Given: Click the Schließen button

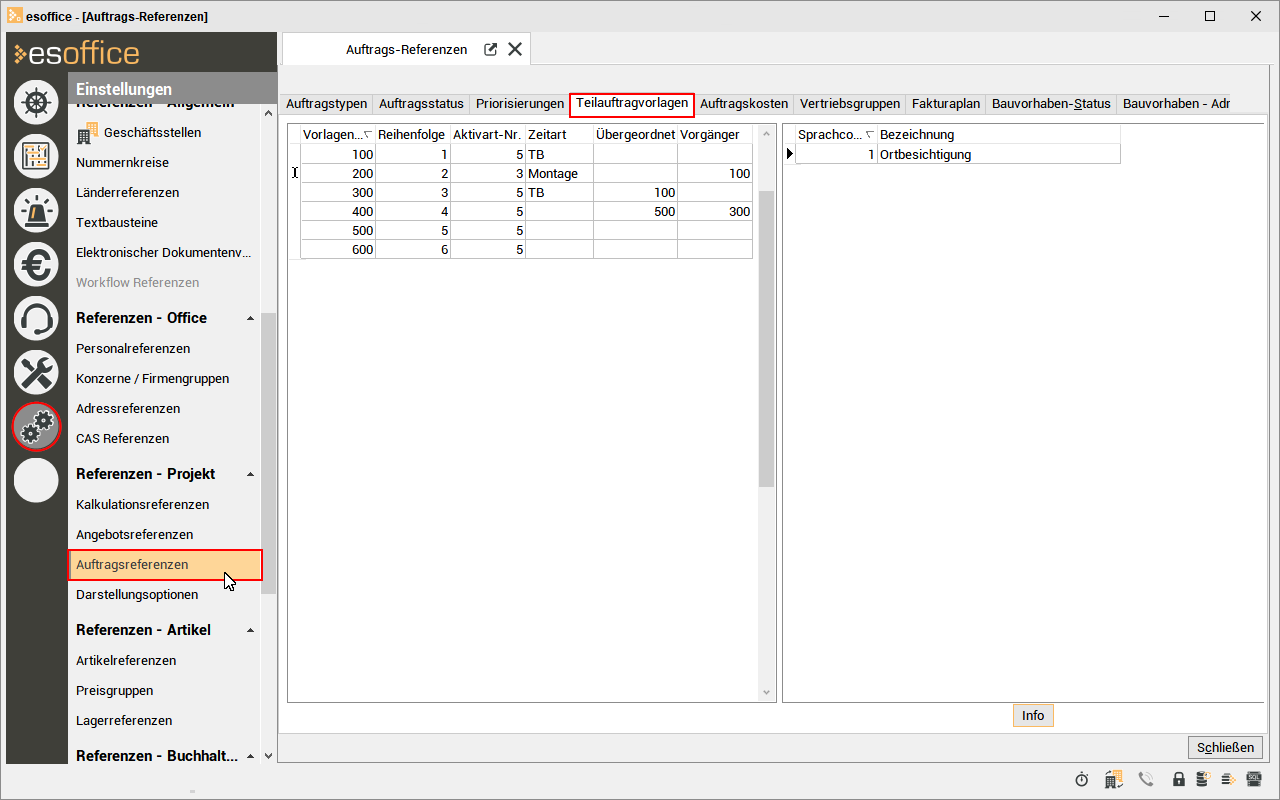Looking at the screenshot, I should click(x=1225, y=747).
